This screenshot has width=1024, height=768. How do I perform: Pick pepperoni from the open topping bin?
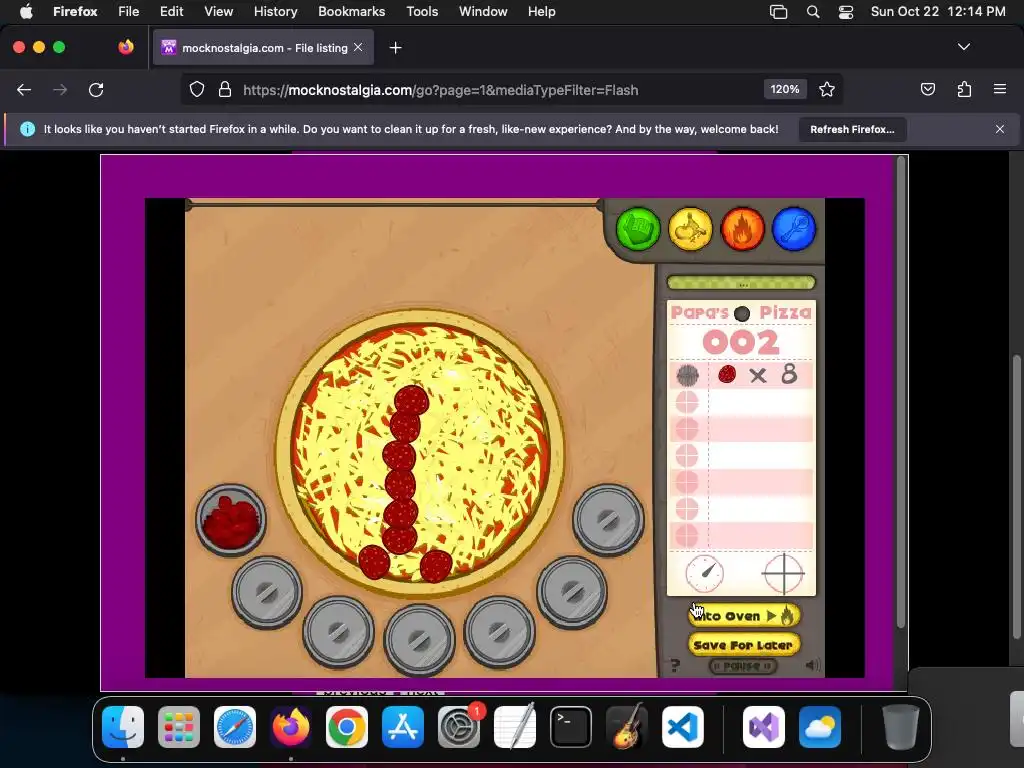(231, 520)
